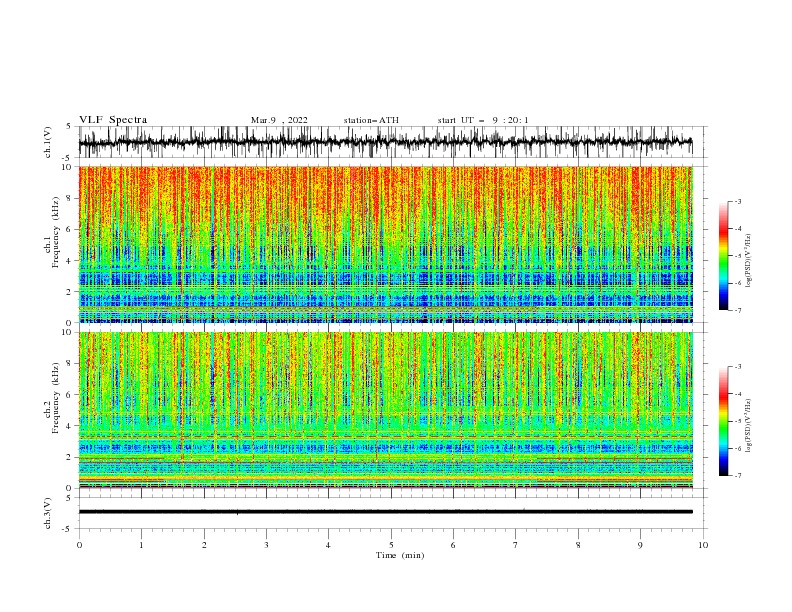Click the ch.1(V) axis "5" tick label

click(70, 127)
